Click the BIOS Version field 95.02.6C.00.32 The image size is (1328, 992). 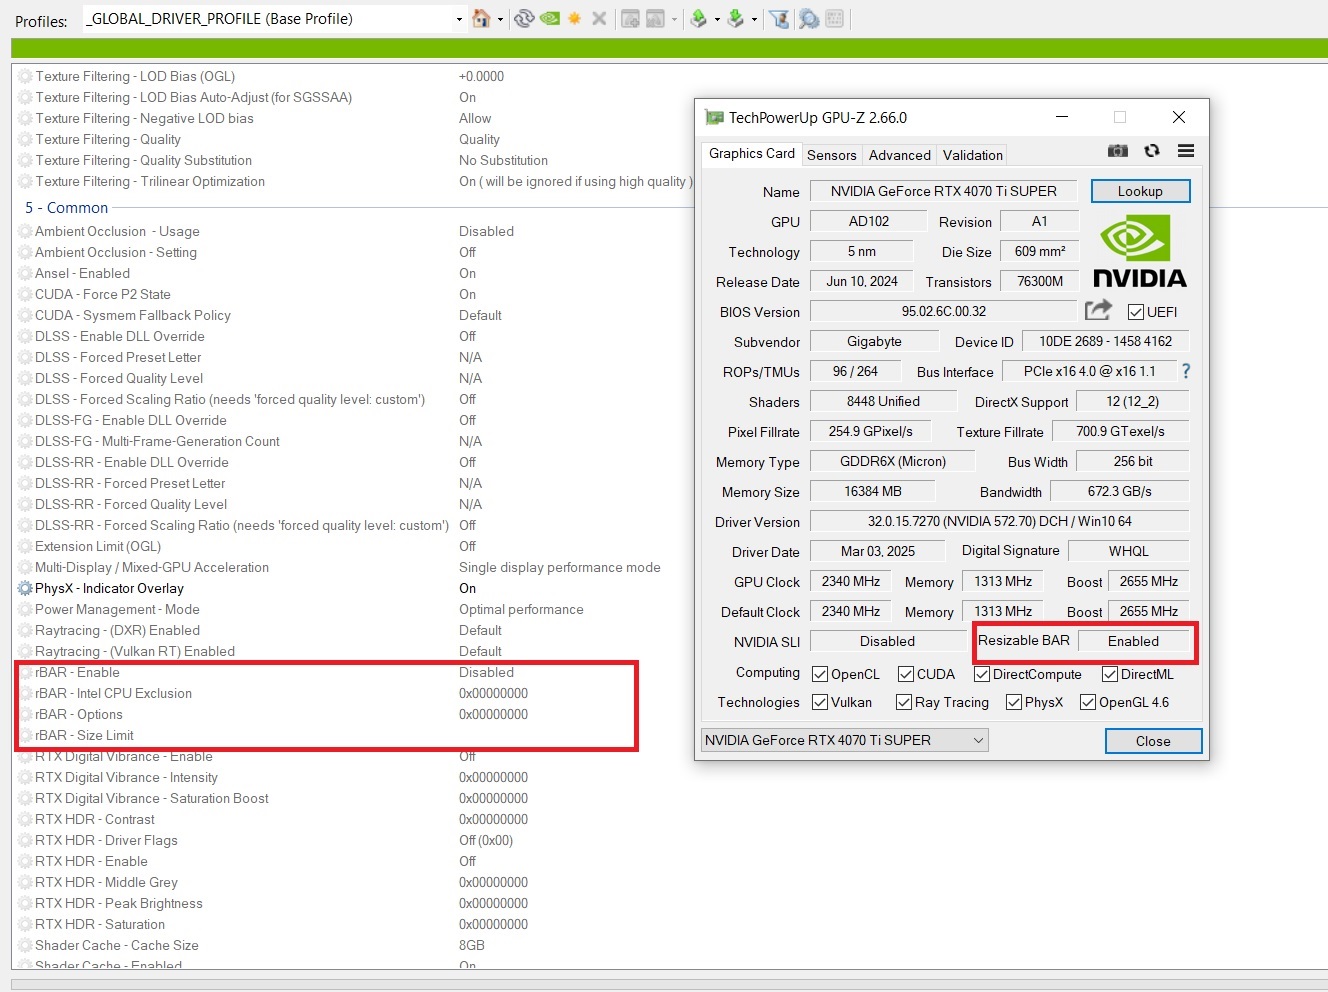[x=943, y=311]
